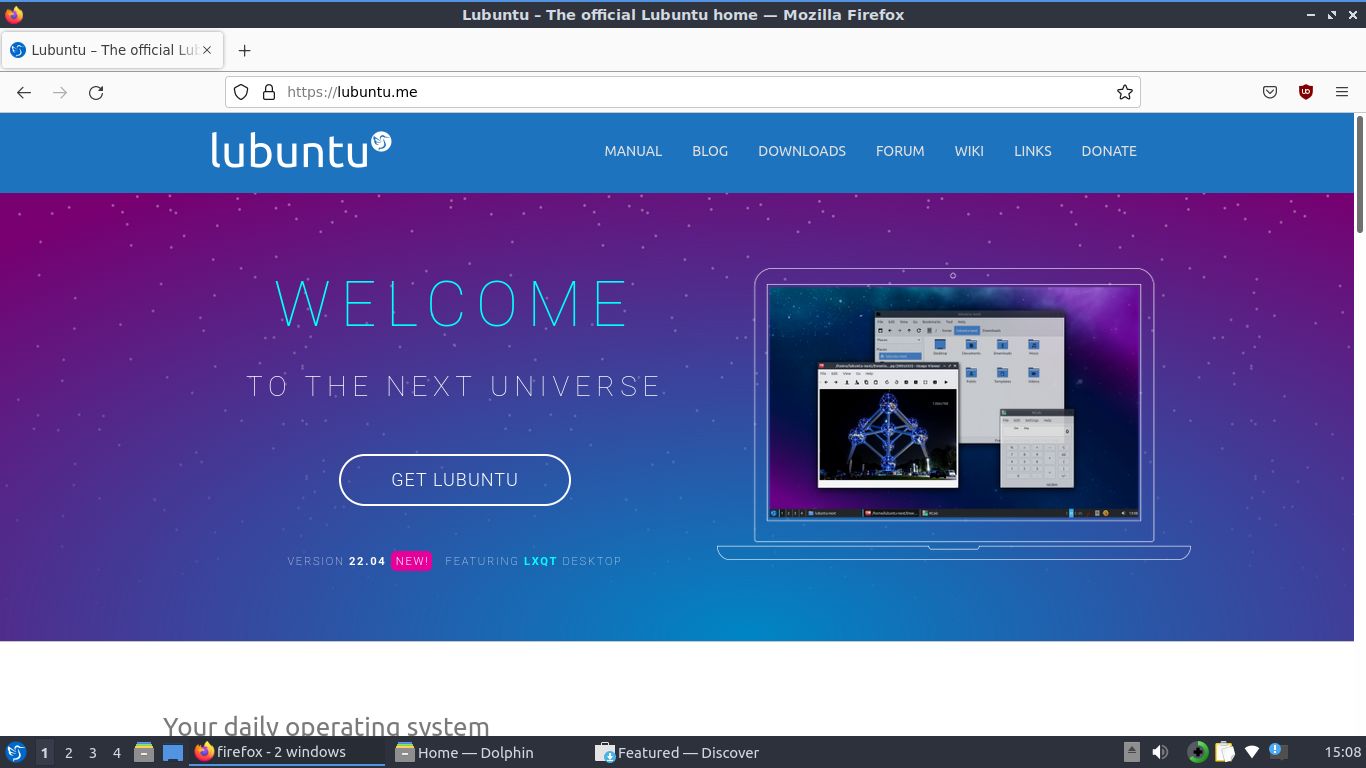Image resolution: width=1366 pixels, height=768 pixels.
Task: Click the VERSION 22.04 text
Action: (336, 561)
